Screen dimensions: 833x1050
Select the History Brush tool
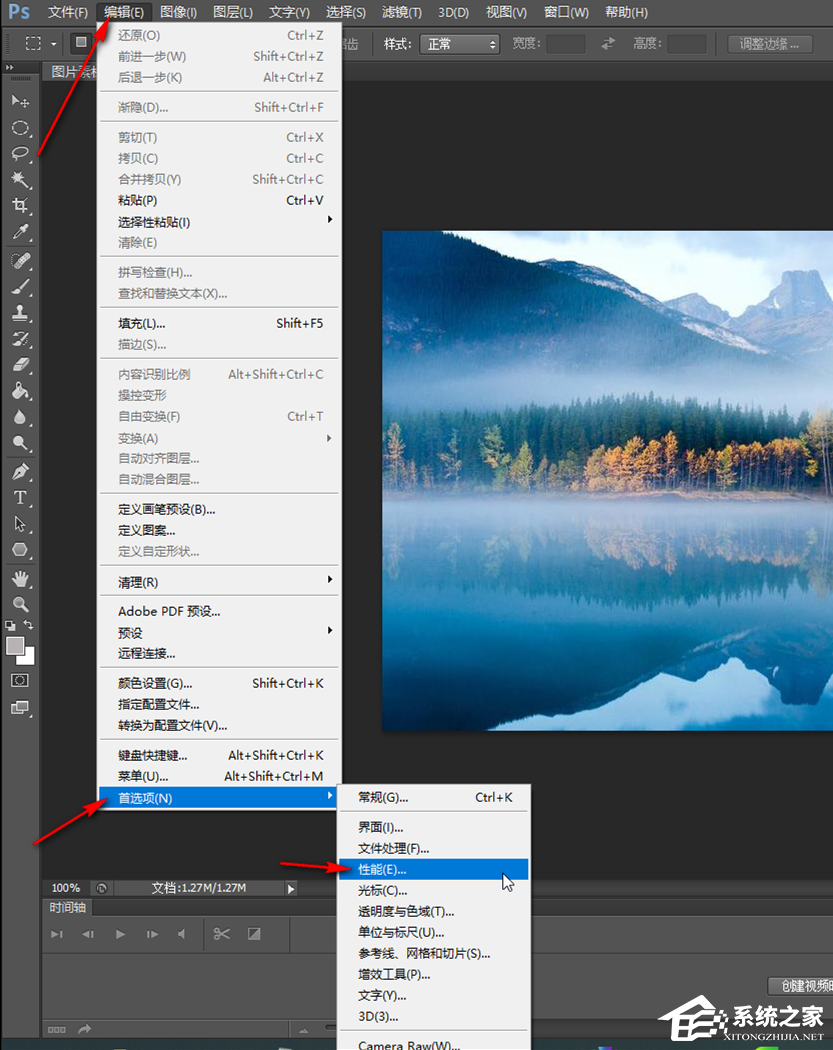point(20,339)
